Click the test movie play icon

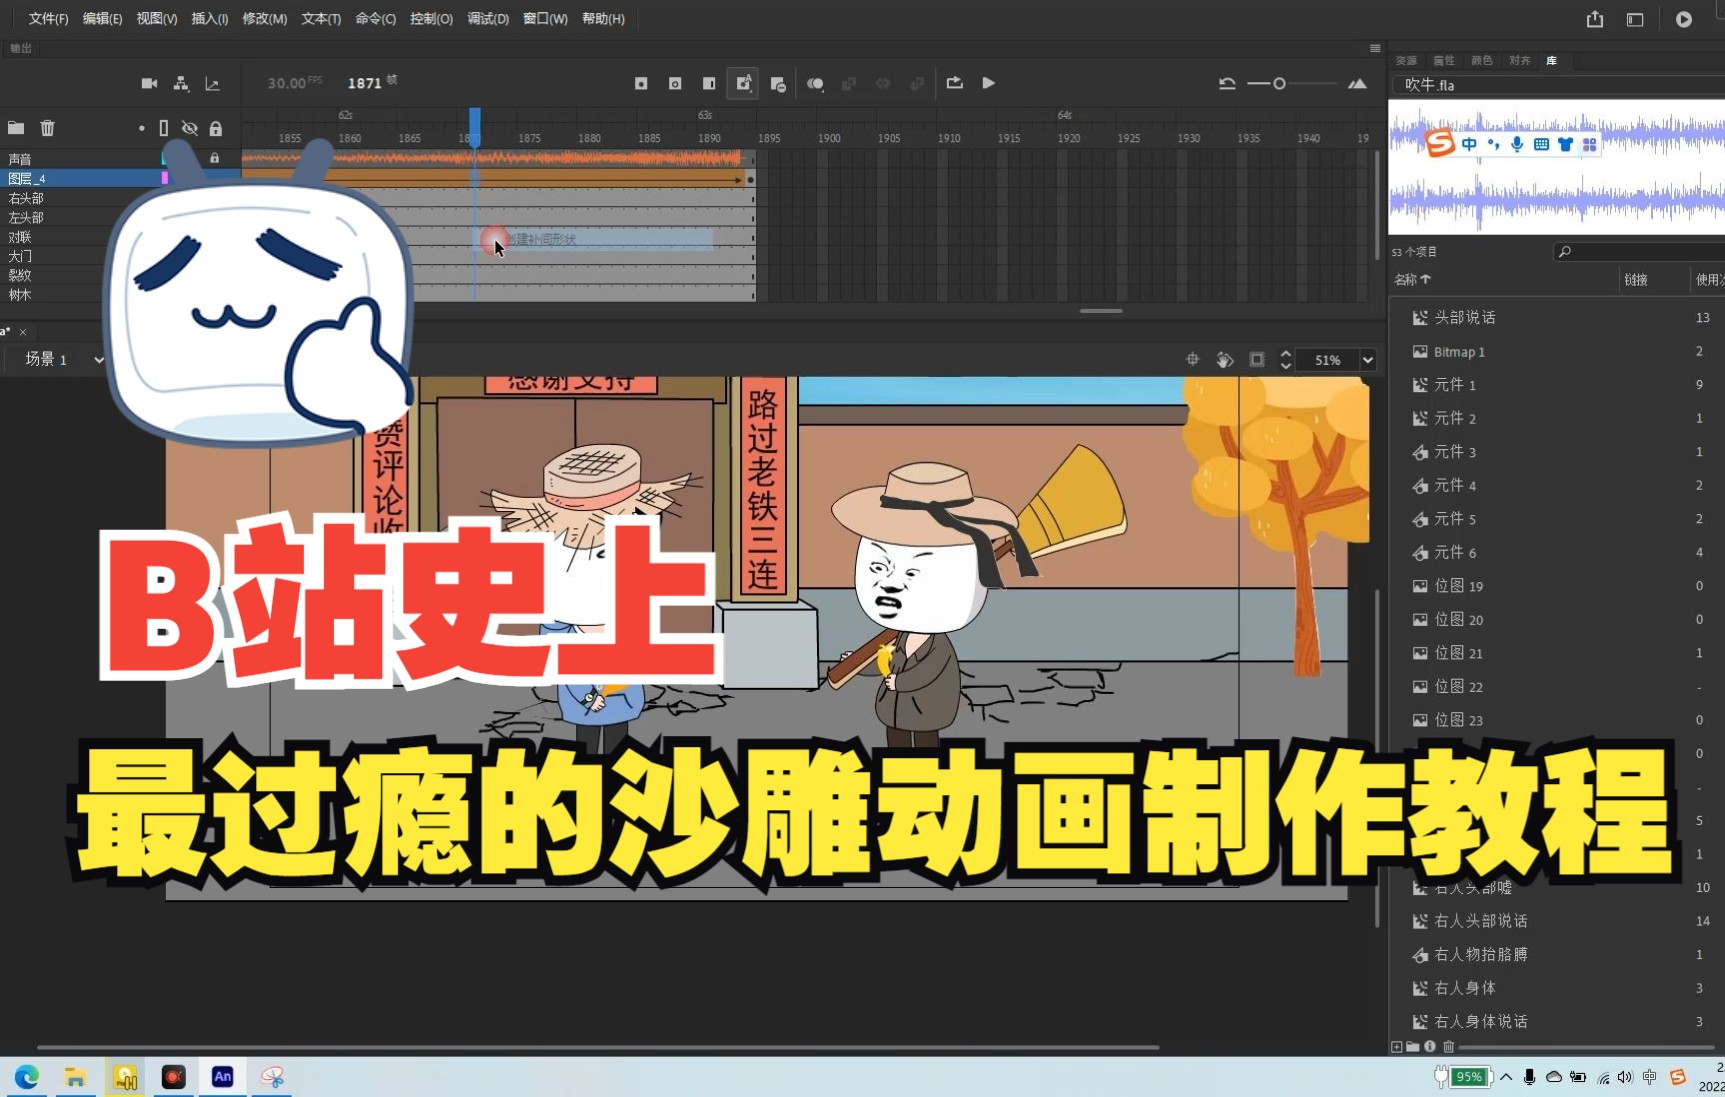click(x=1684, y=19)
